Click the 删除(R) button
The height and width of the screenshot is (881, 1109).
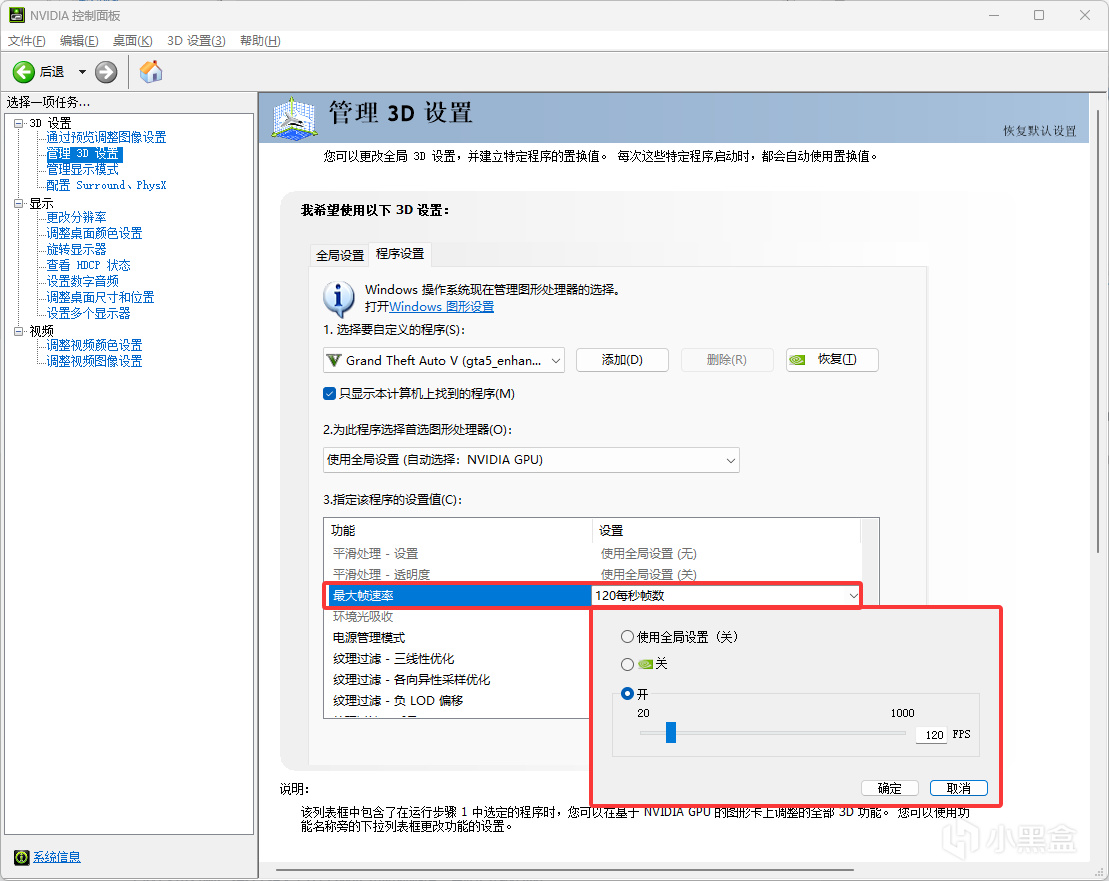[726, 360]
